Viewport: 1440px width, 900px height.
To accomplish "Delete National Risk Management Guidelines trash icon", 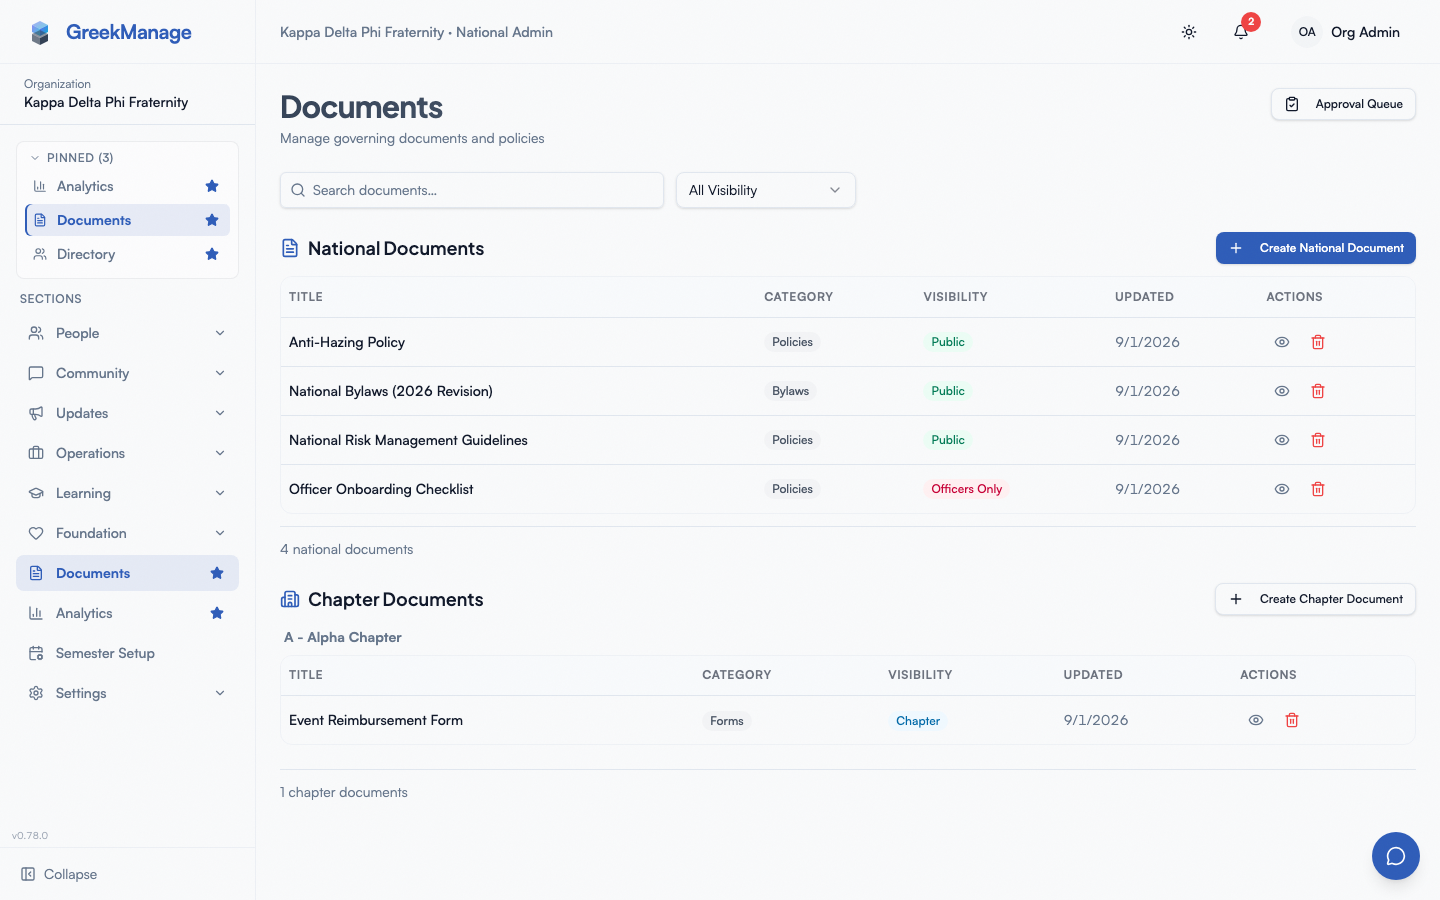I will [1318, 440].
